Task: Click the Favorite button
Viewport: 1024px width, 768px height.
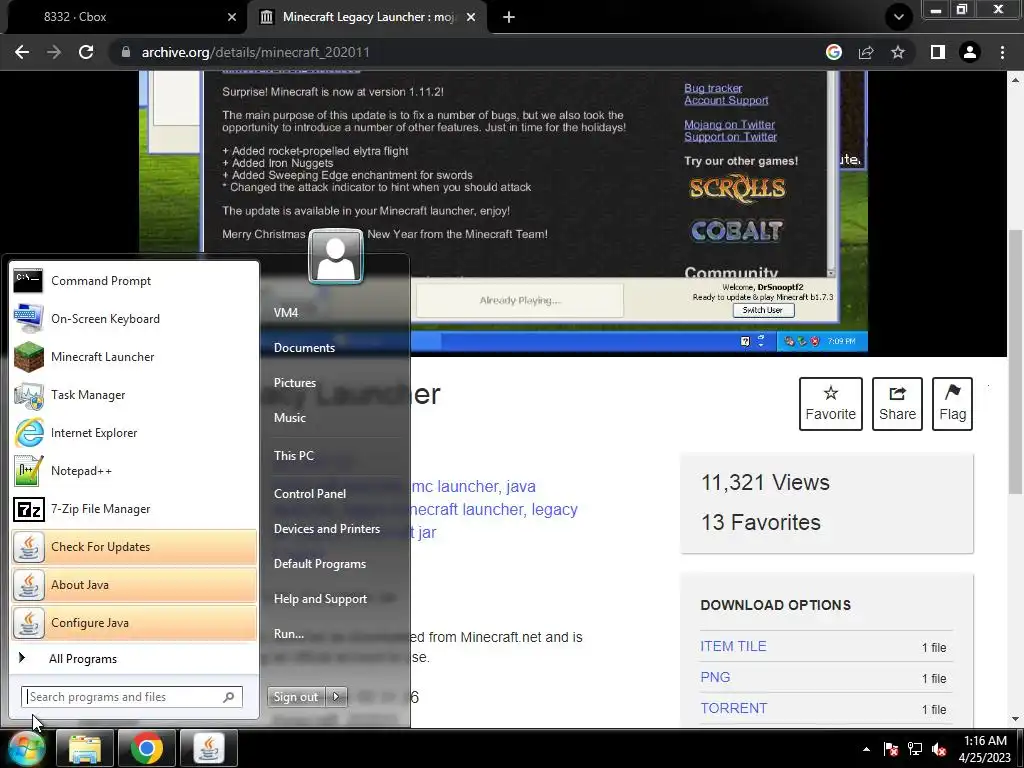Action: pos(831,404)
